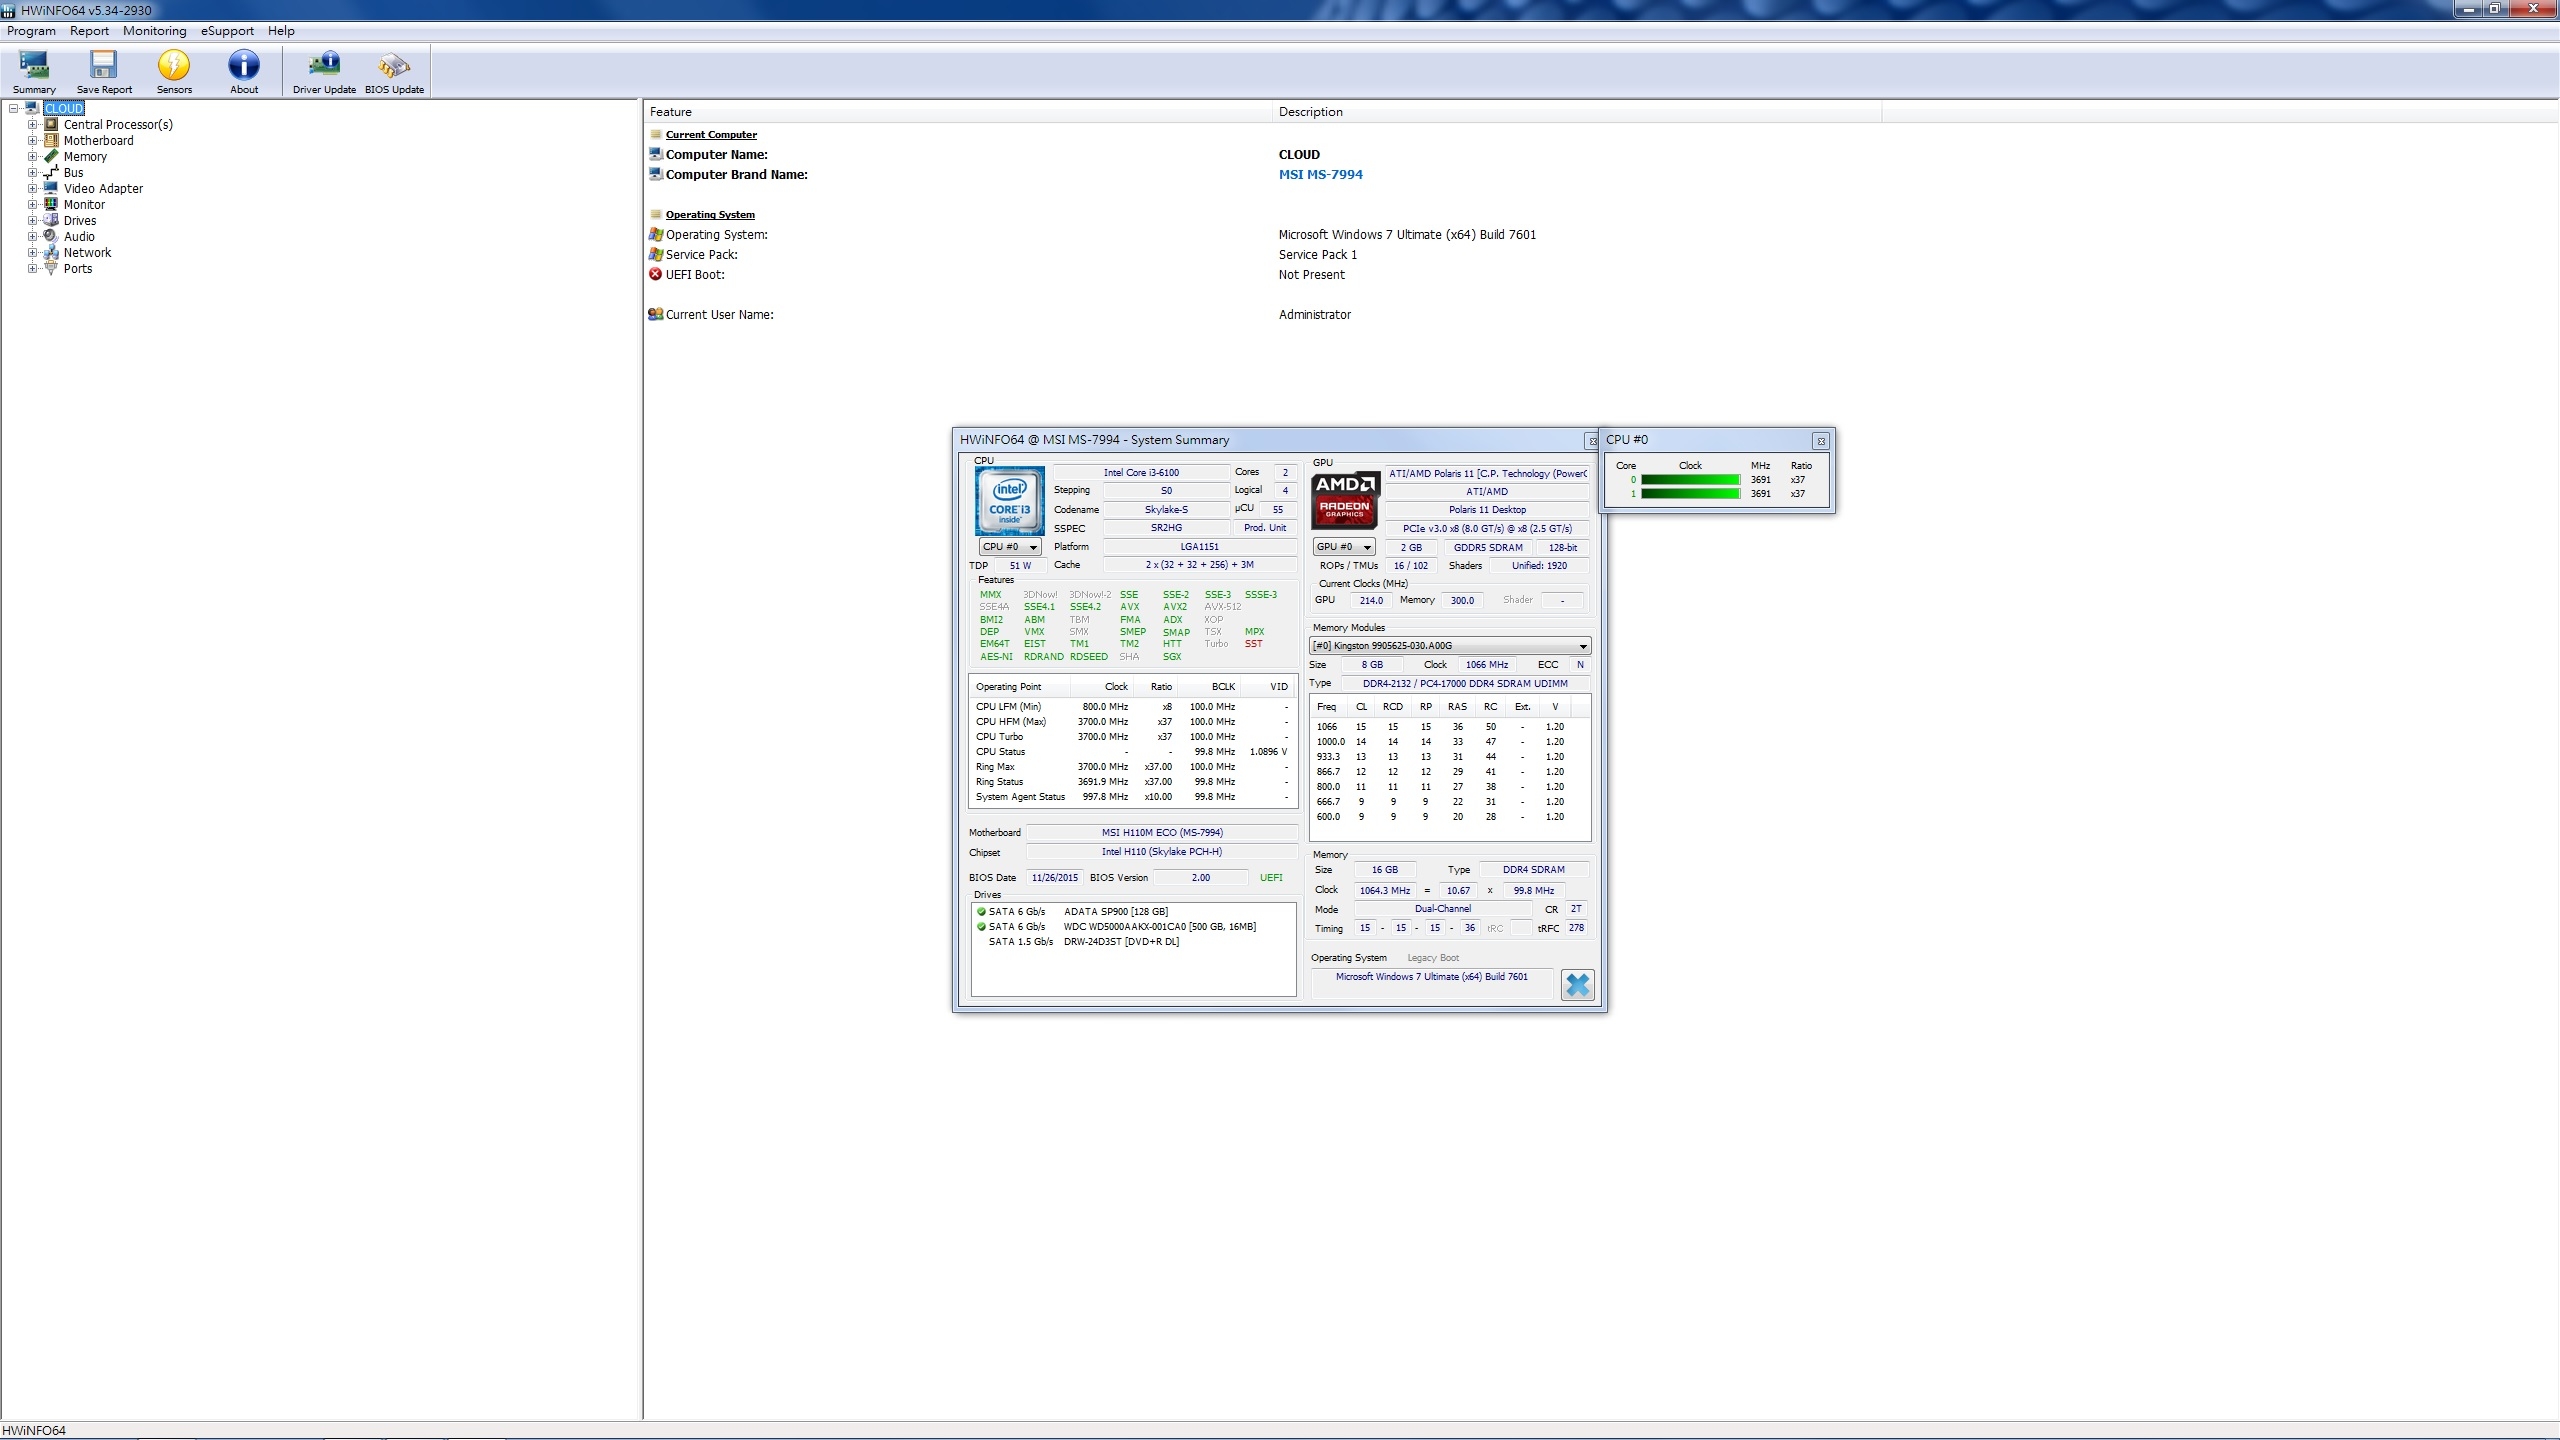Click the blue X close icon in System Summary
The image size is (2560, 1440).
coord(1577,985)
